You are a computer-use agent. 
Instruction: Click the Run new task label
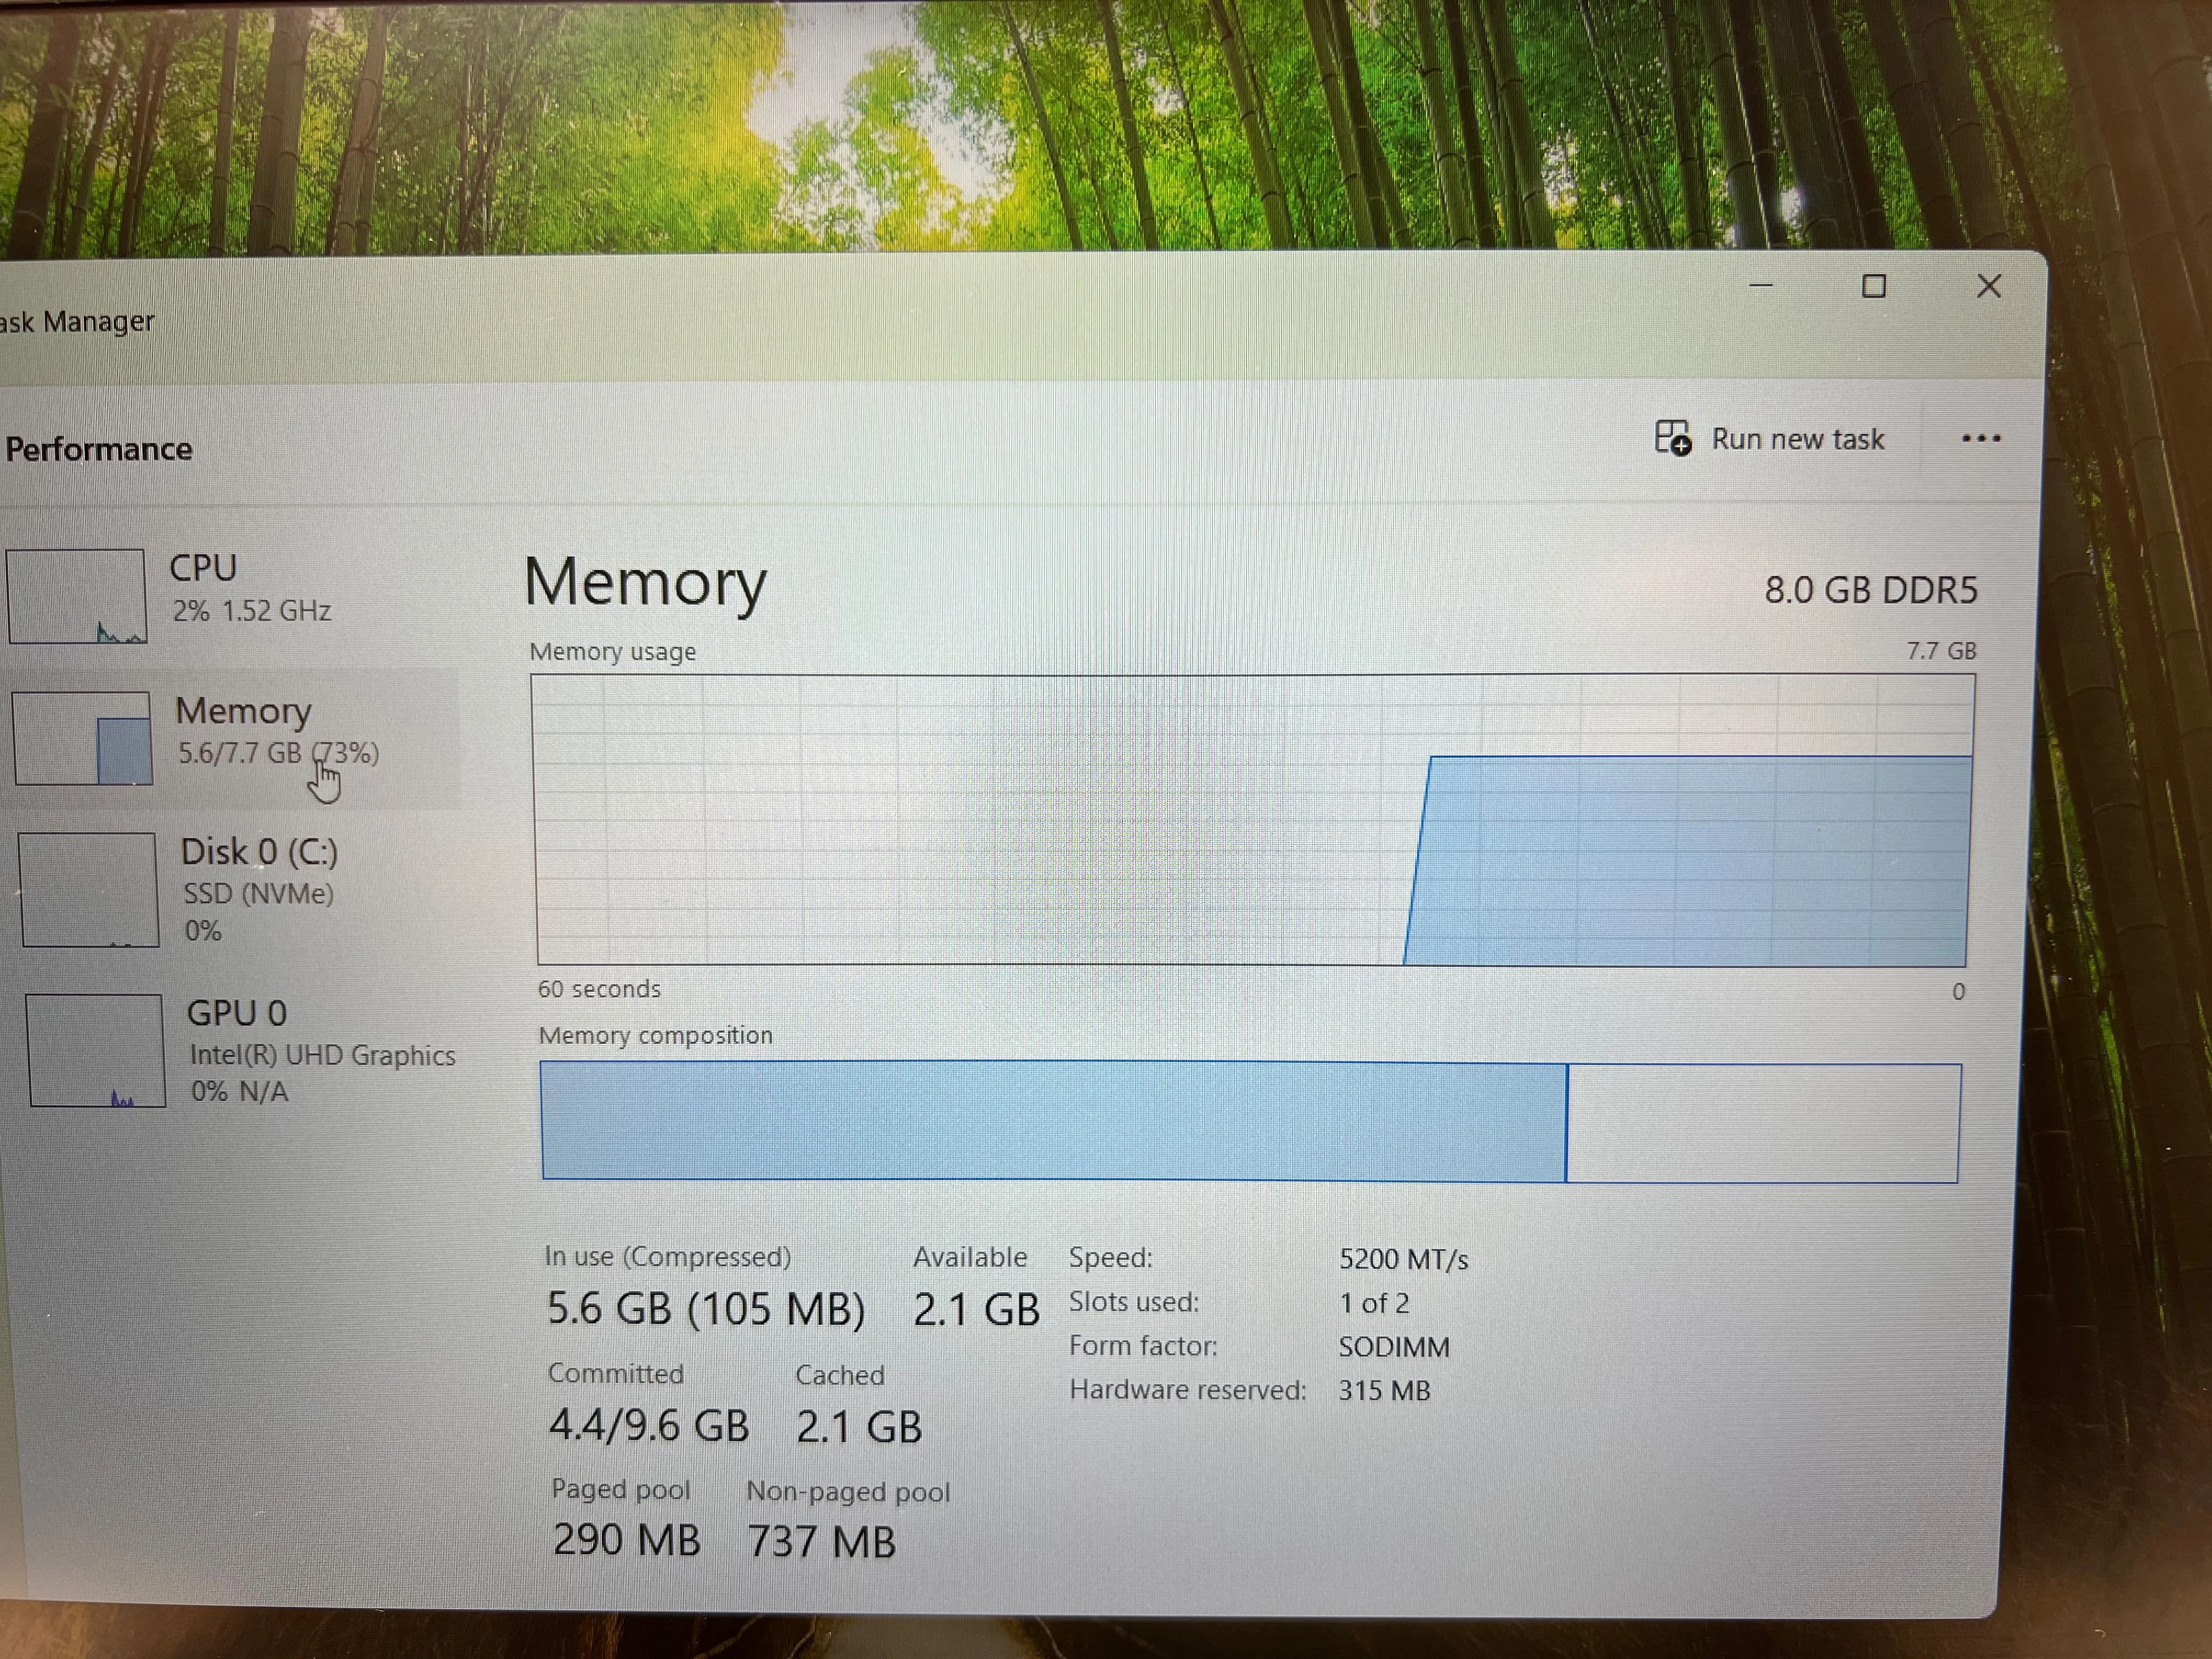click(1797, 439)
